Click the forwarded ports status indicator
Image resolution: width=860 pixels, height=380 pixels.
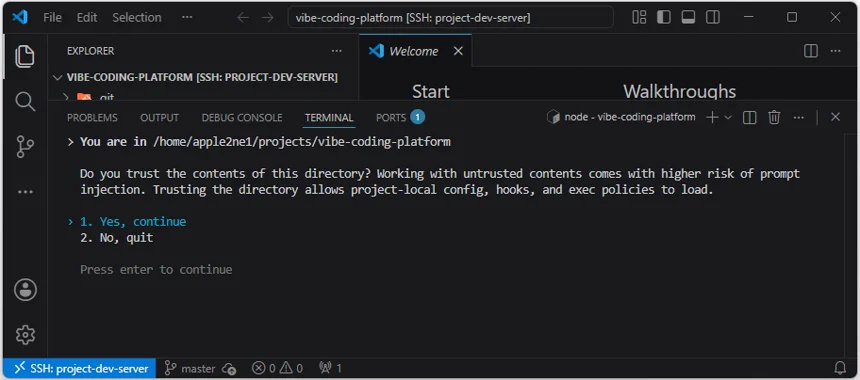(330, 368)
